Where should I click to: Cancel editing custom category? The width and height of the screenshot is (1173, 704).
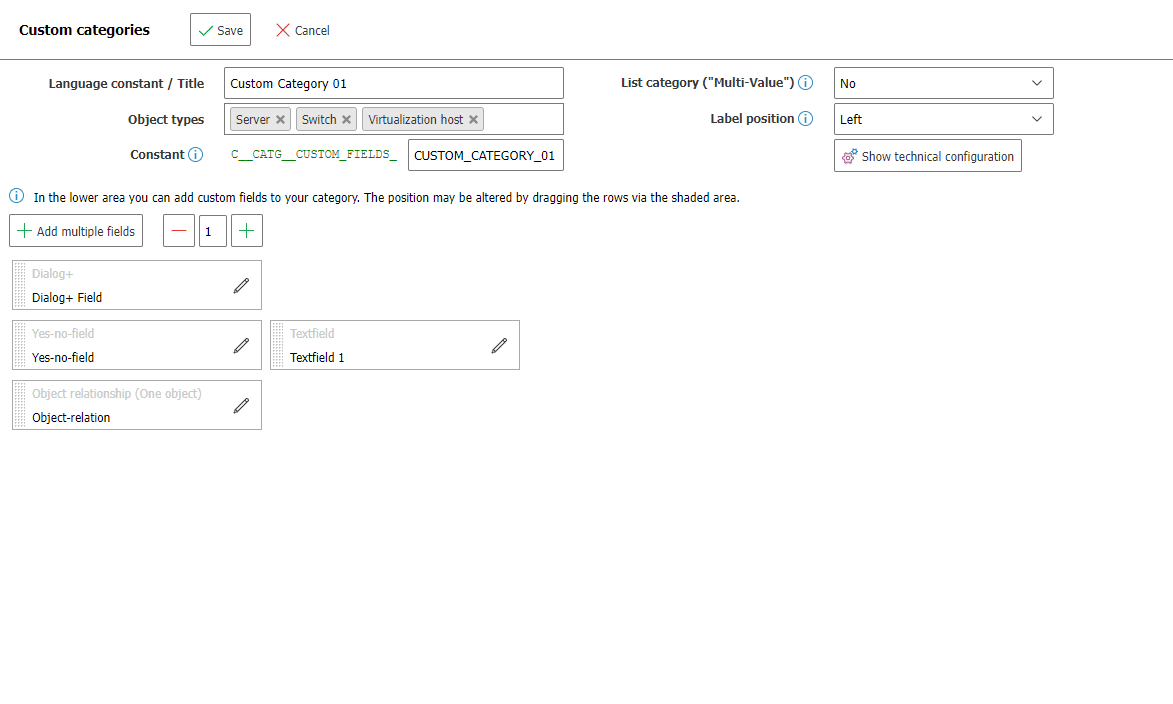[x=303, y=30]
